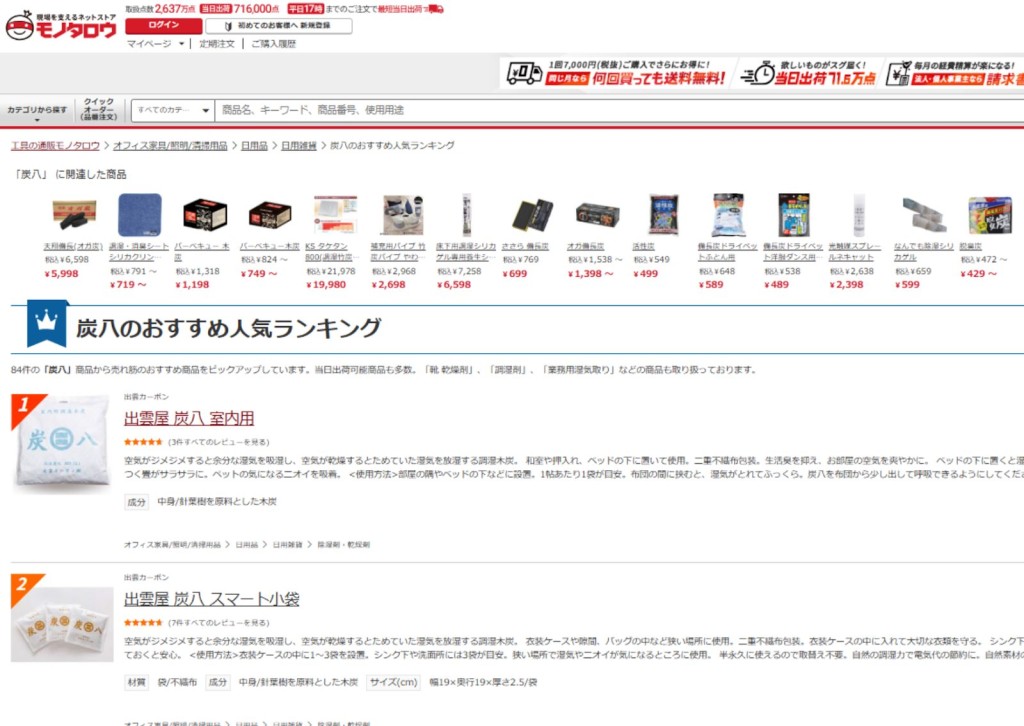Open the 日用品 link in the top breadcrumb
The image size is (1024, 726).
pyautogui.click(x=254, y=146)
